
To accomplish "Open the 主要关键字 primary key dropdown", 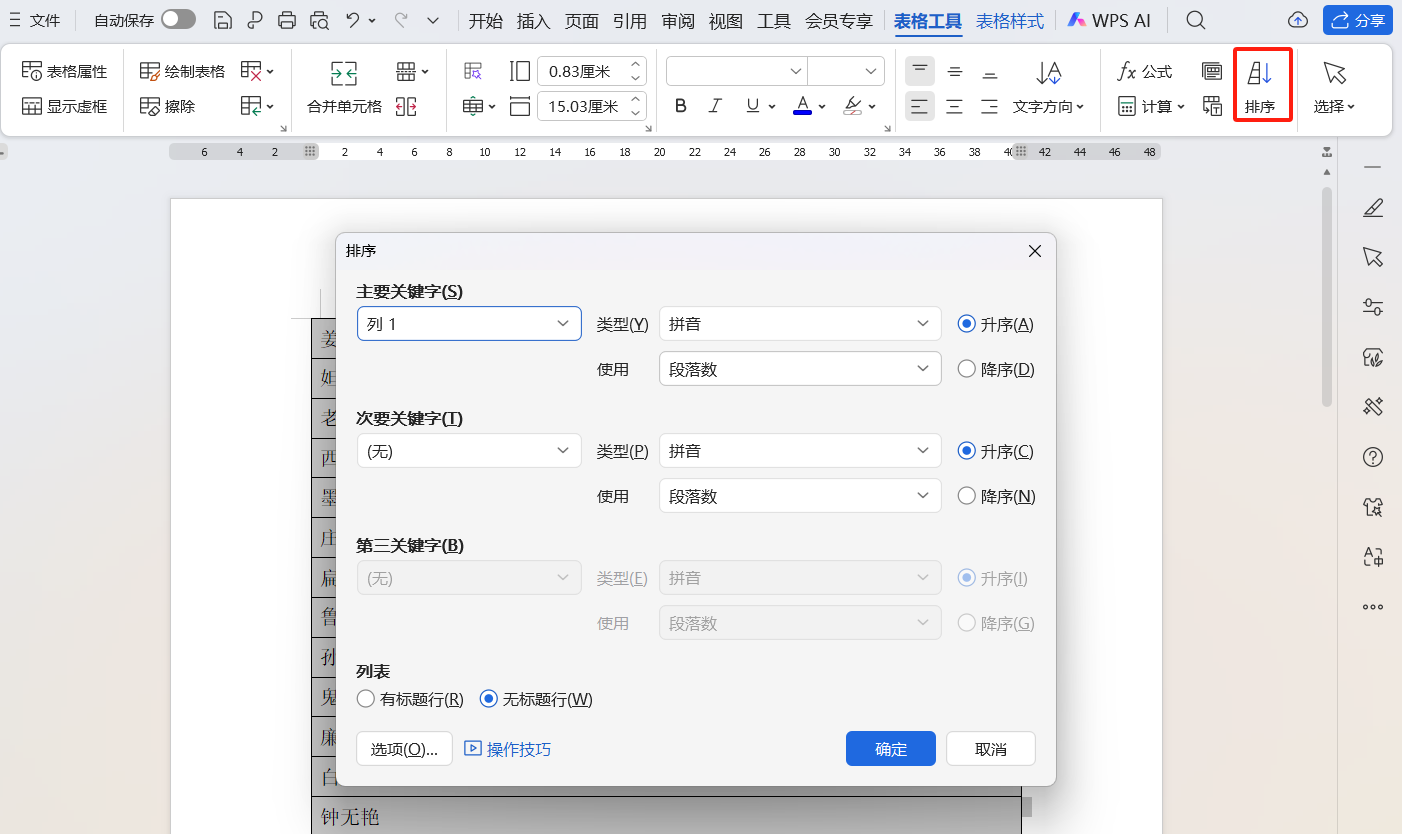I will click(469, 323).
